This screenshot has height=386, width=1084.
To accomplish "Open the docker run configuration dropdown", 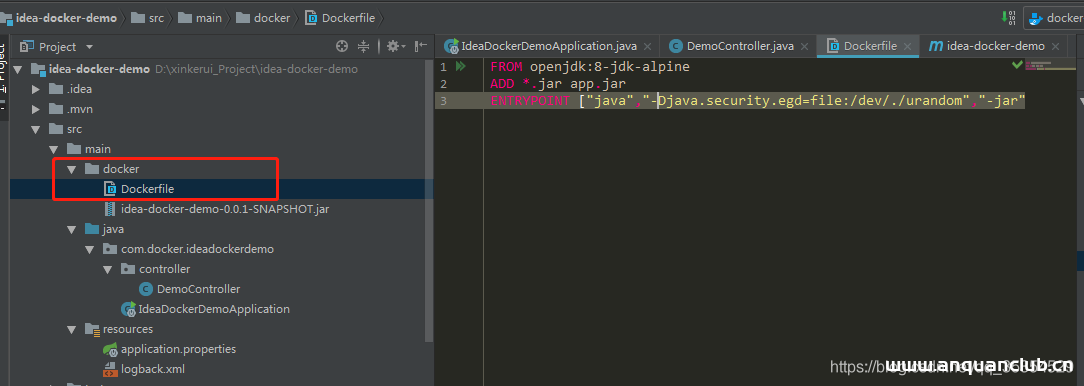I will (x=1054, y=18).
